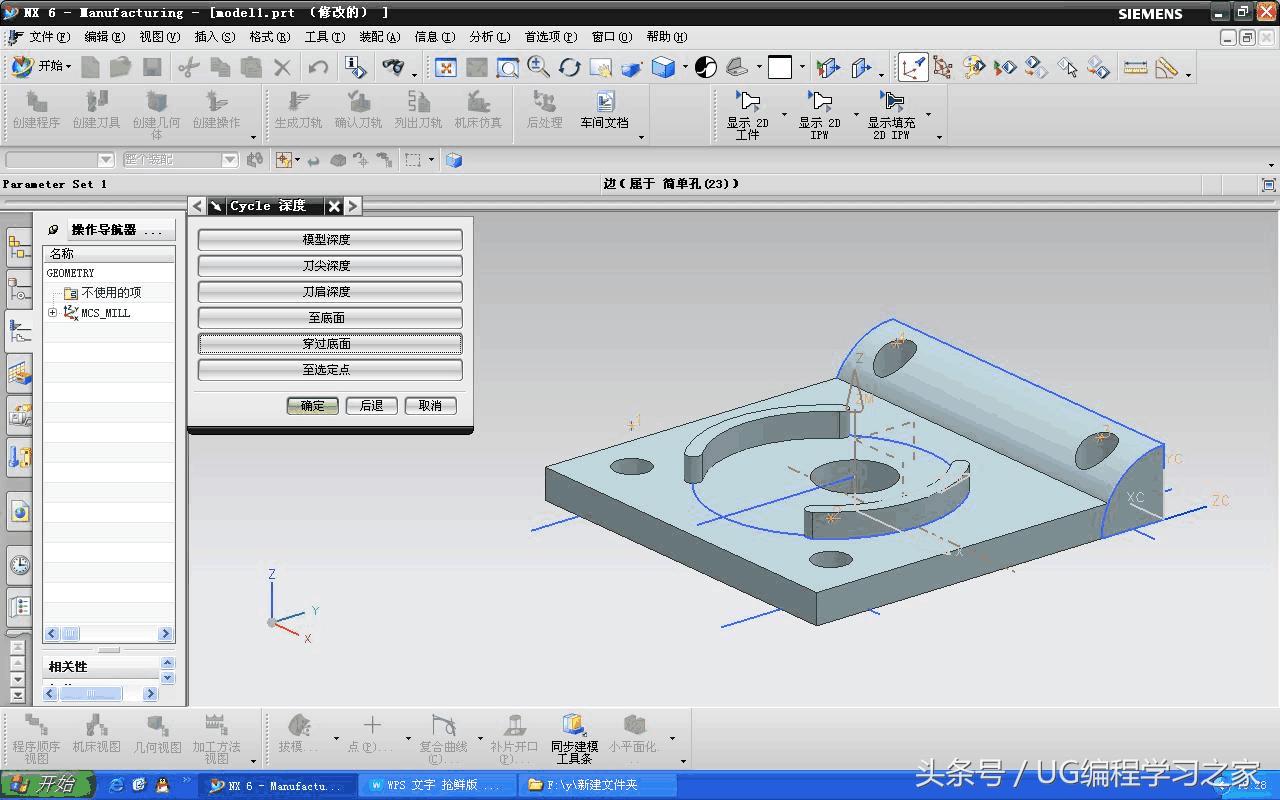The width and height of the screenshot is (1280, 800).
Task: Open the History clock sidebar tab
Action: [19, 565]
